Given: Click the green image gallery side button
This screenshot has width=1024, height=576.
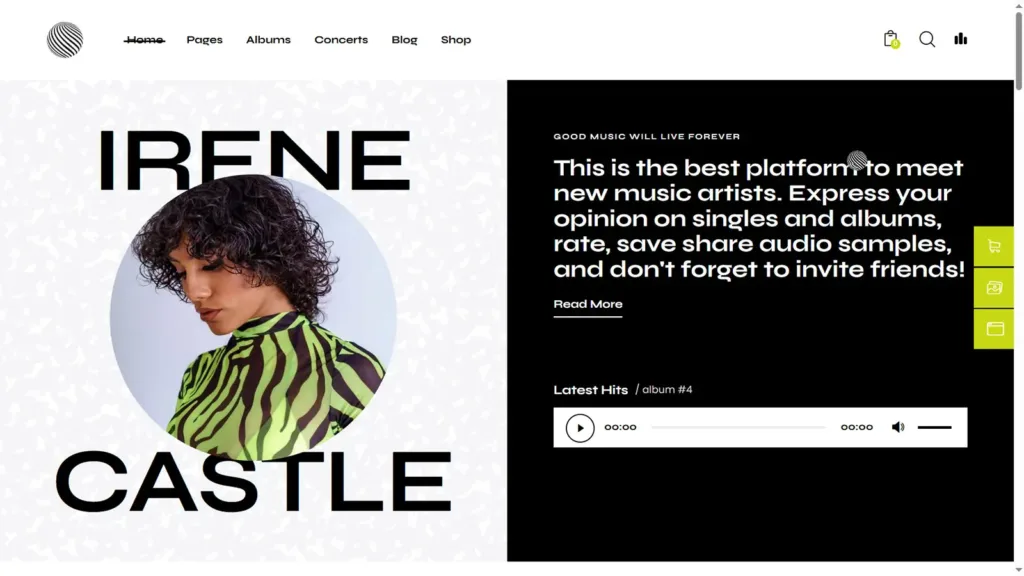Looking at the screenshot, I should pos(994,287).
